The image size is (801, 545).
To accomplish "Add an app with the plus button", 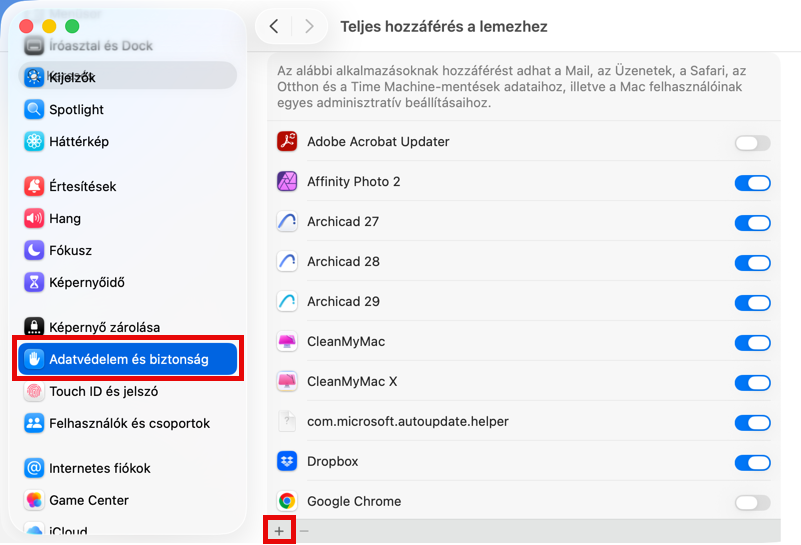I will click(x=279, y=531).
